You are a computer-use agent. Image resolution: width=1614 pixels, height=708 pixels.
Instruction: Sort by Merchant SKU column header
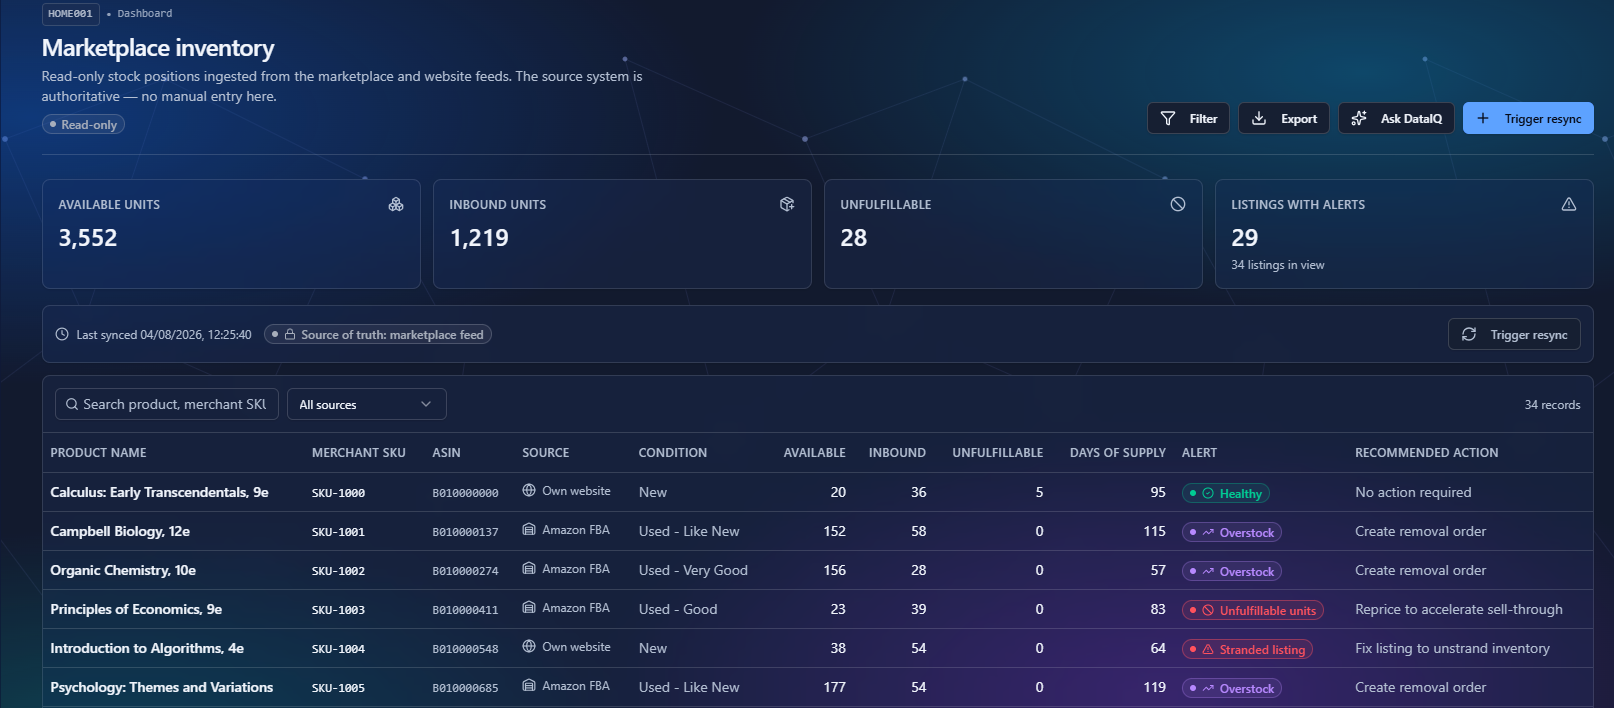coord(358,453)
